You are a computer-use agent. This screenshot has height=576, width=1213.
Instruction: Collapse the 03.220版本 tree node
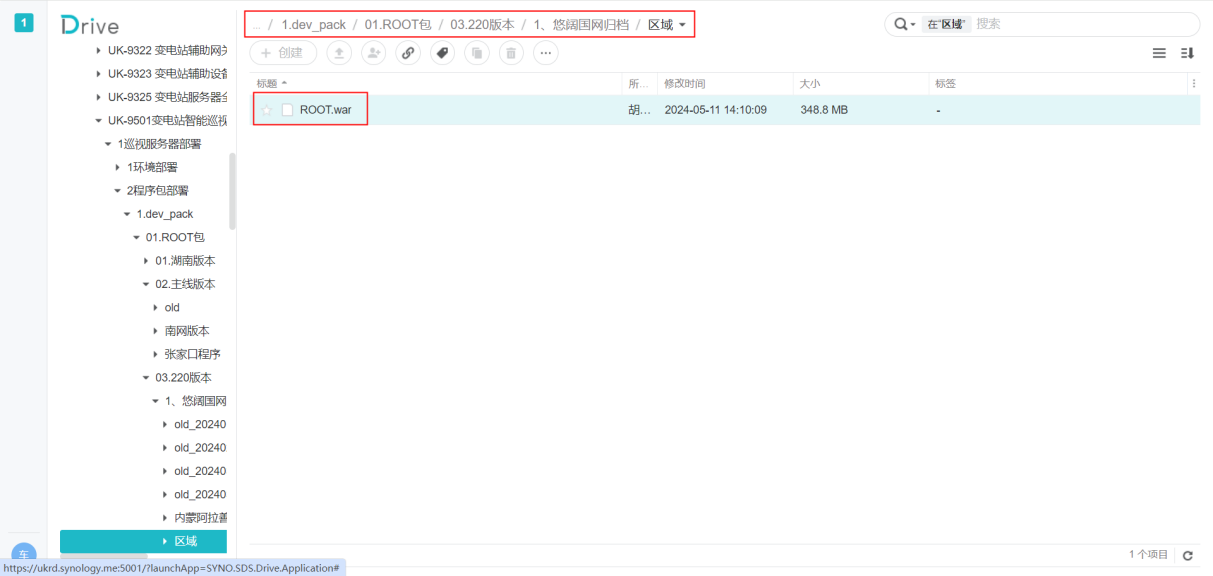pyautogui.click(x=146, y=378)
